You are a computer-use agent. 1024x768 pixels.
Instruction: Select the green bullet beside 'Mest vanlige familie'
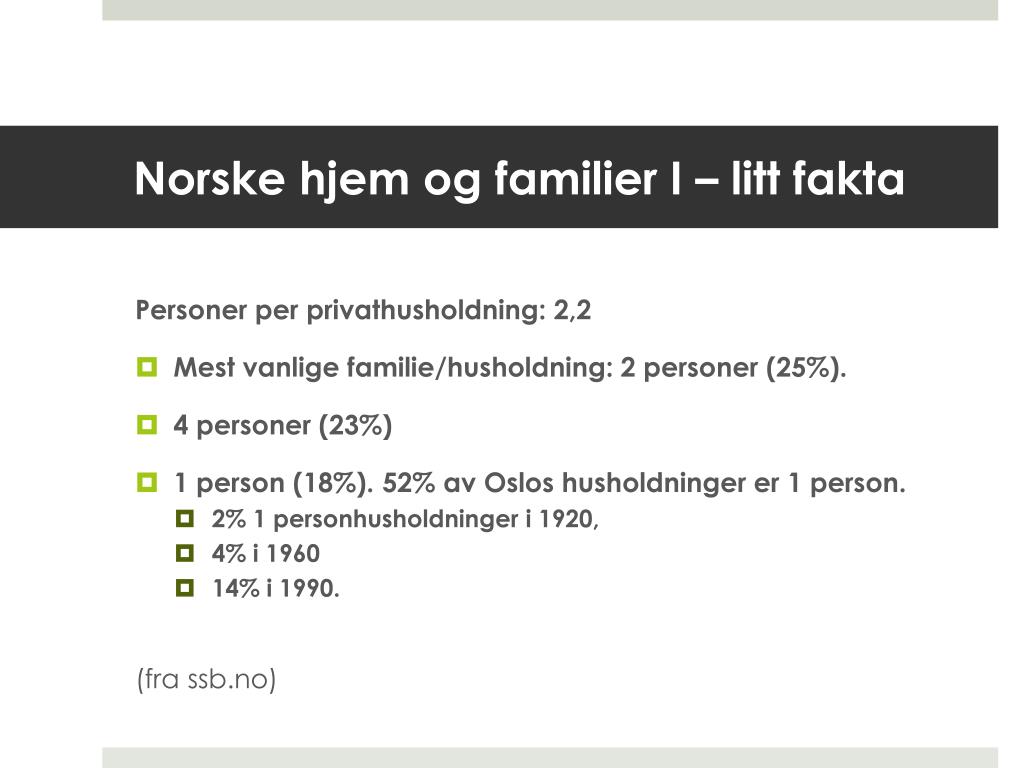coord(147,367)
